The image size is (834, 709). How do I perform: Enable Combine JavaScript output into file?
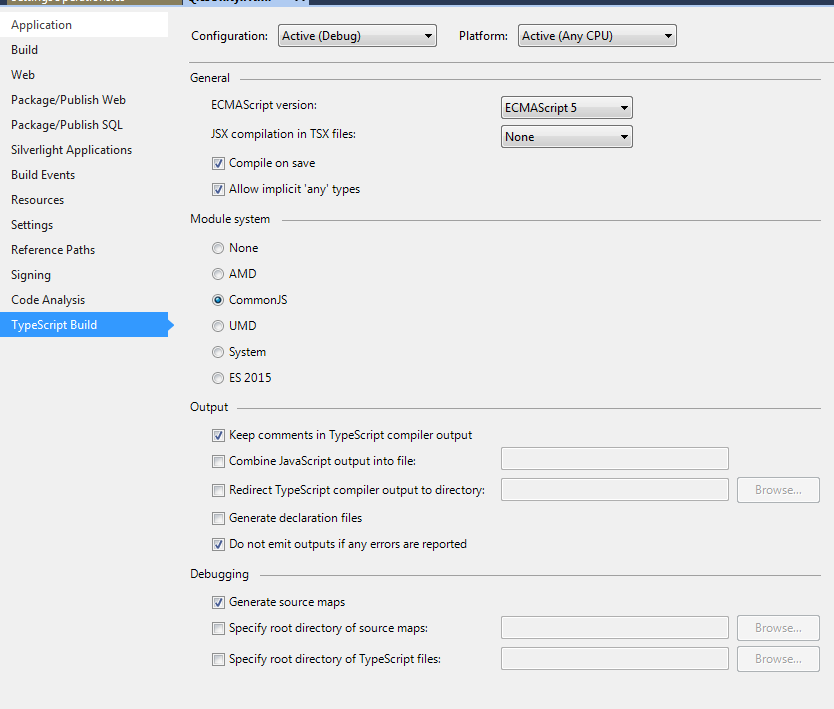[x=218, y=461]
